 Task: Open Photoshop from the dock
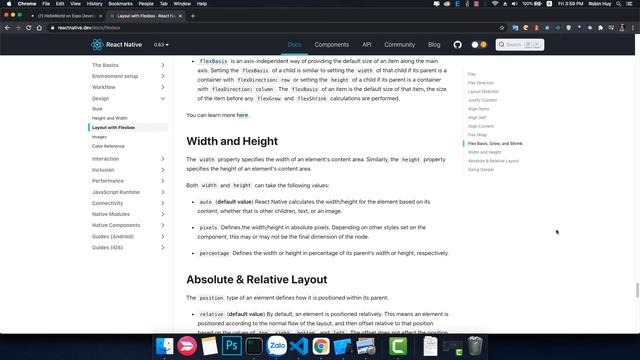[x=231, y=346]
